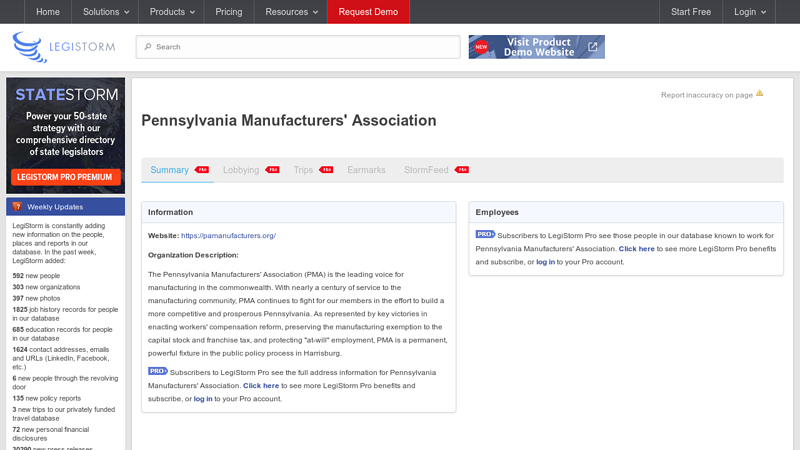The height and width of the screenshot is (450, 800).
Task: Click the search magnifier icon
Action: click(148, 46)
